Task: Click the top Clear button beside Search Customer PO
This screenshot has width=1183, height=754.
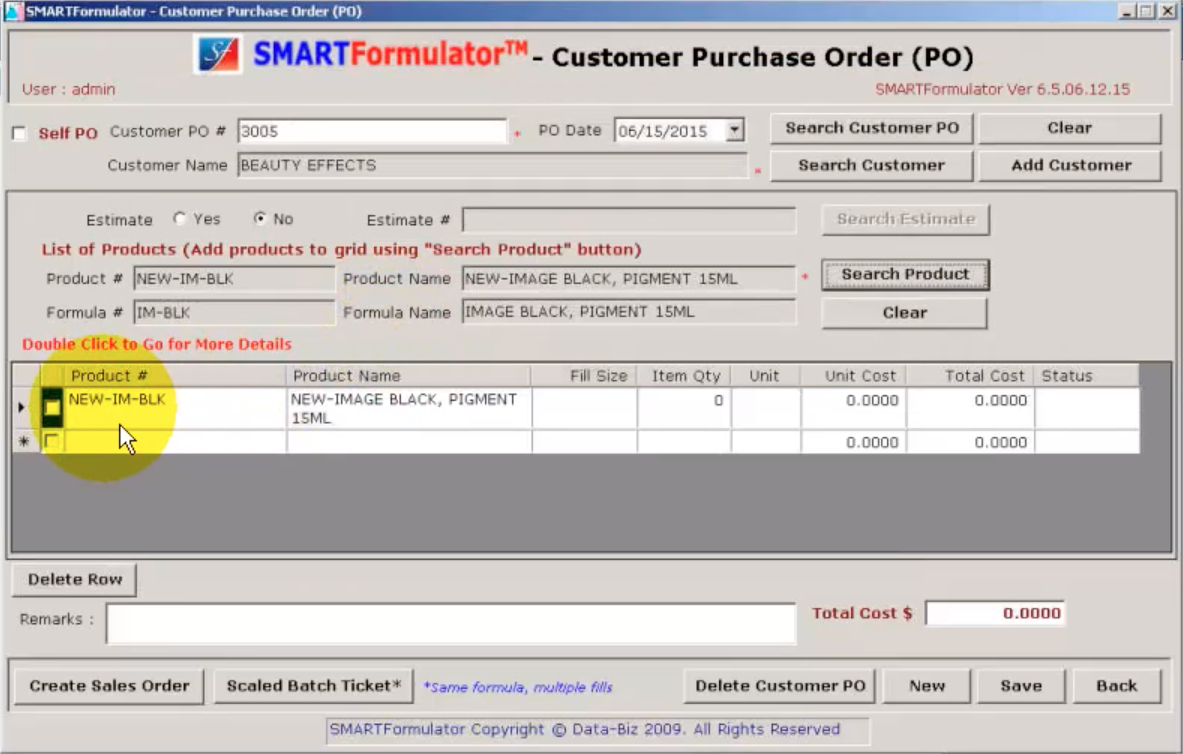Action: 1069,128
